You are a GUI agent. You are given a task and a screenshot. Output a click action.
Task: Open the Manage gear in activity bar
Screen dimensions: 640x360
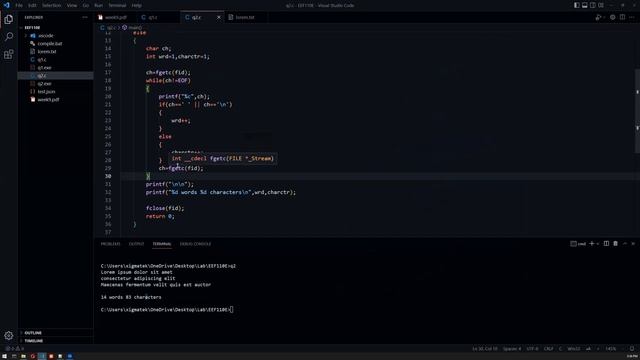tap(9, 336)
